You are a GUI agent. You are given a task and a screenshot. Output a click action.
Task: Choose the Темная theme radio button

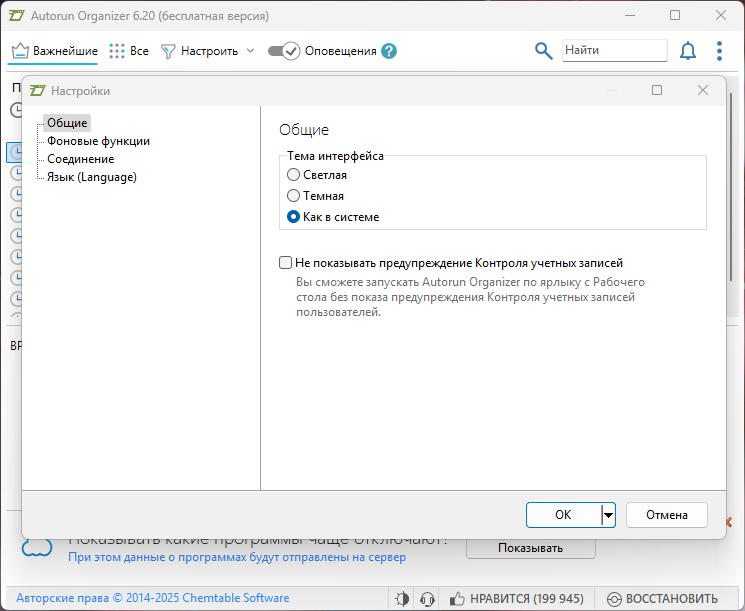click(294, 196)
